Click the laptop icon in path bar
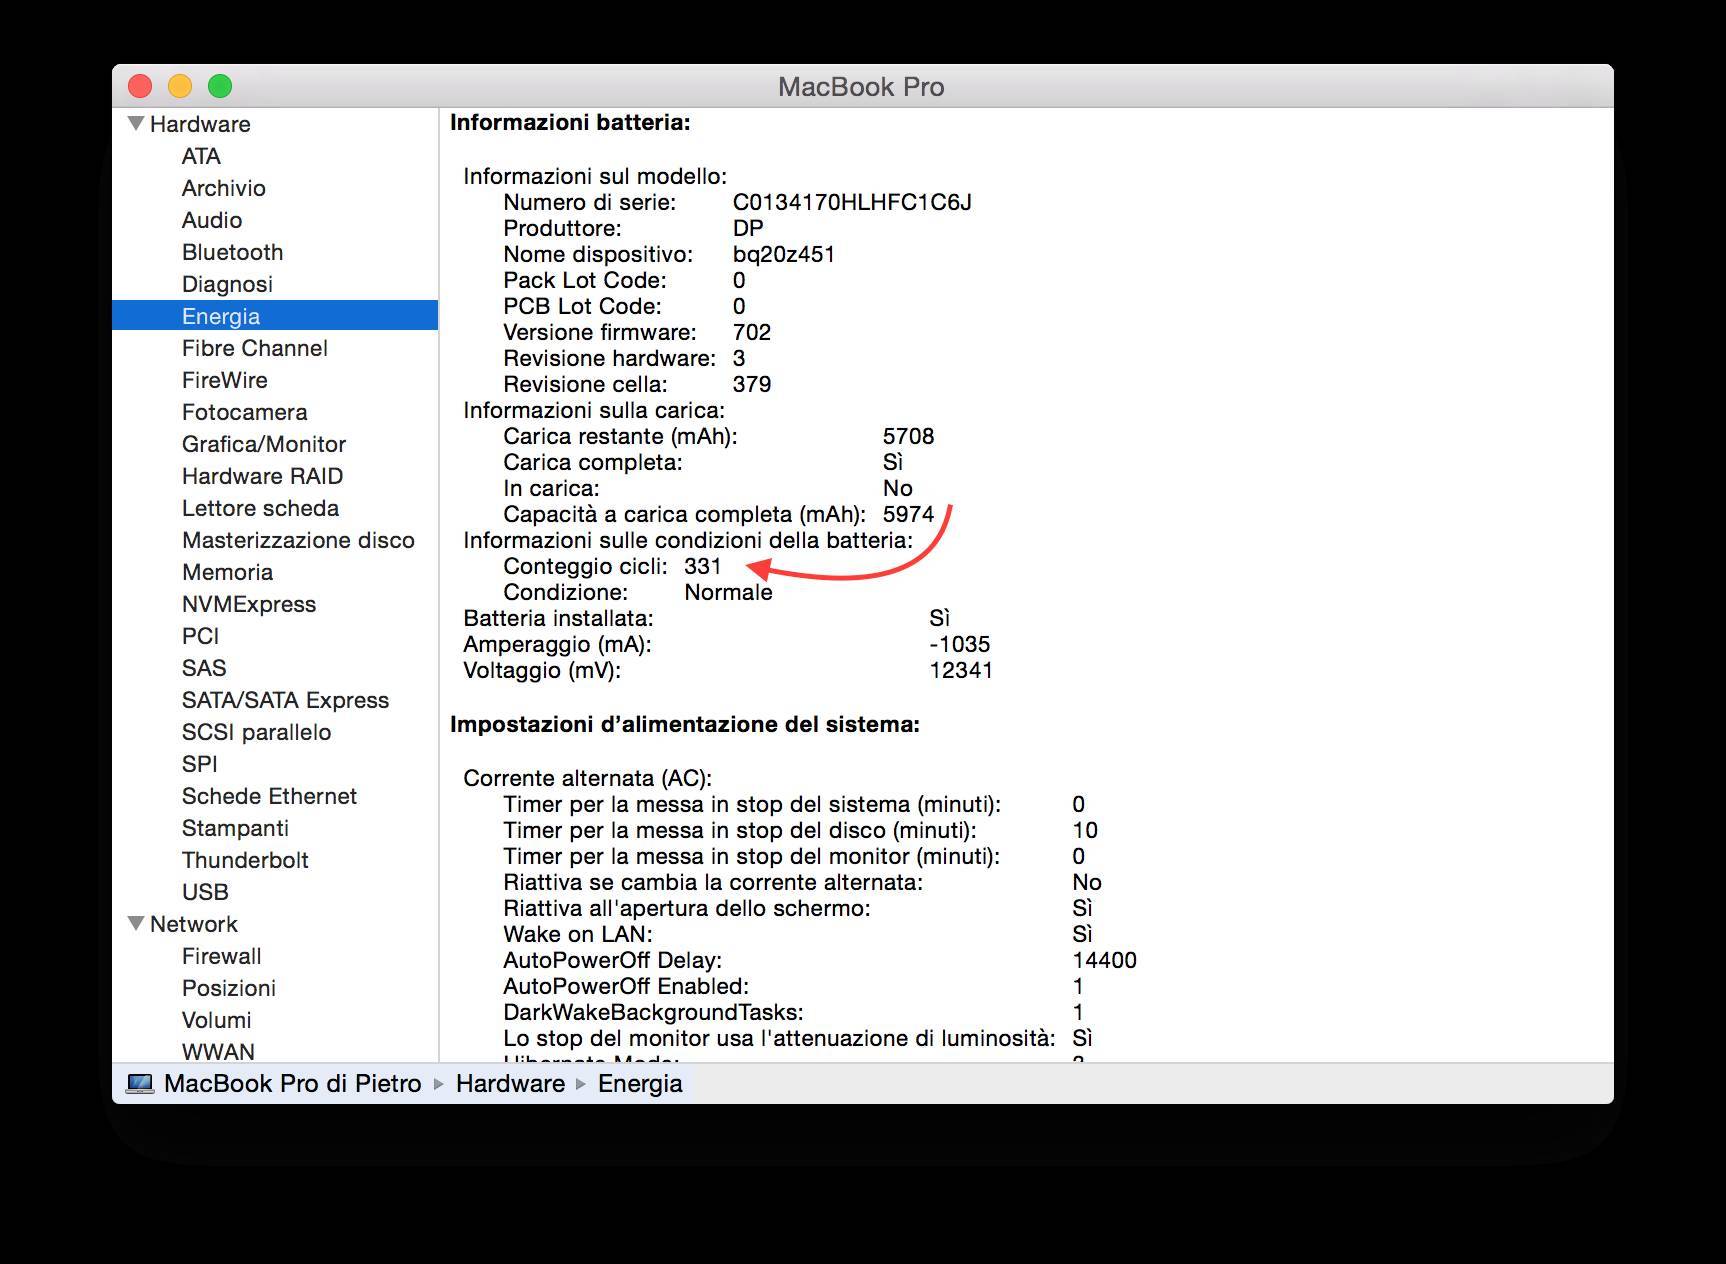This screenshot has height=1264, width=1726. coord(140,1084)
